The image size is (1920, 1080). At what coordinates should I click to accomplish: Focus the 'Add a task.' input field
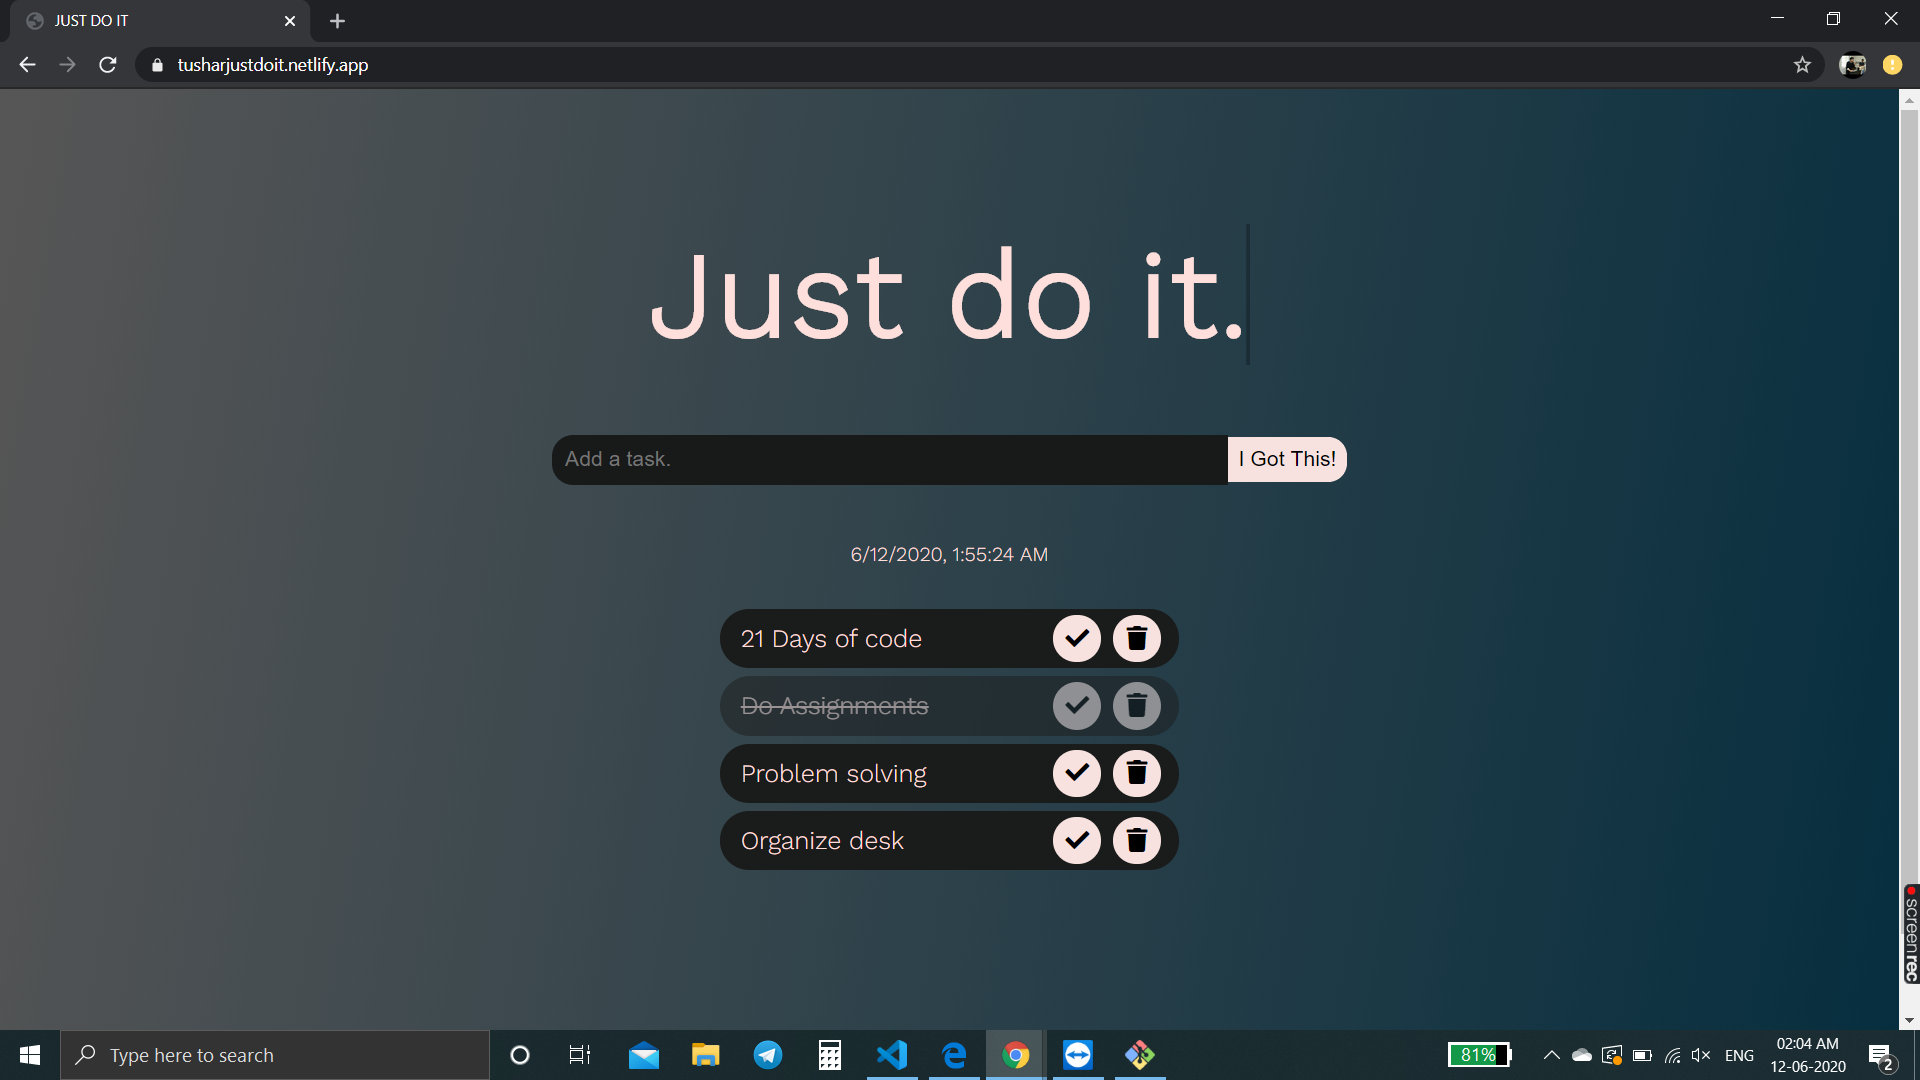[890, 459]
